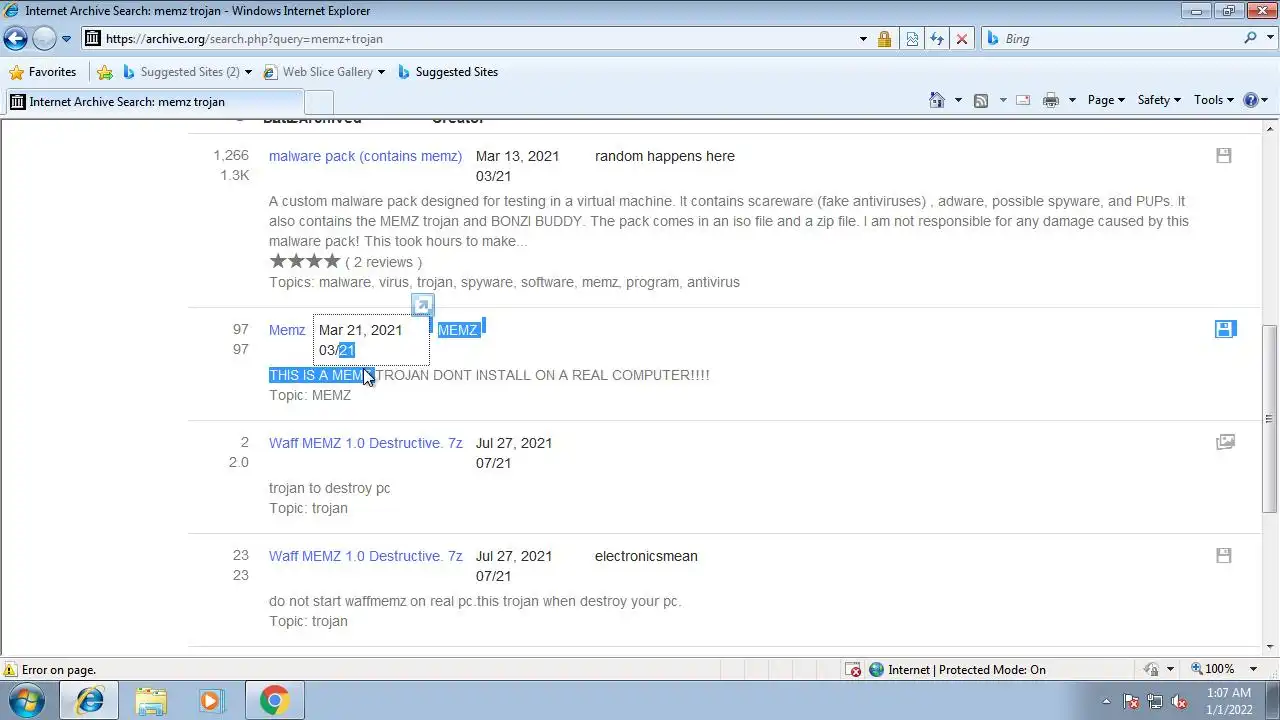1280x720 pixels.
Task: Open Google Chrome from the taskbar
Action: 274,701
